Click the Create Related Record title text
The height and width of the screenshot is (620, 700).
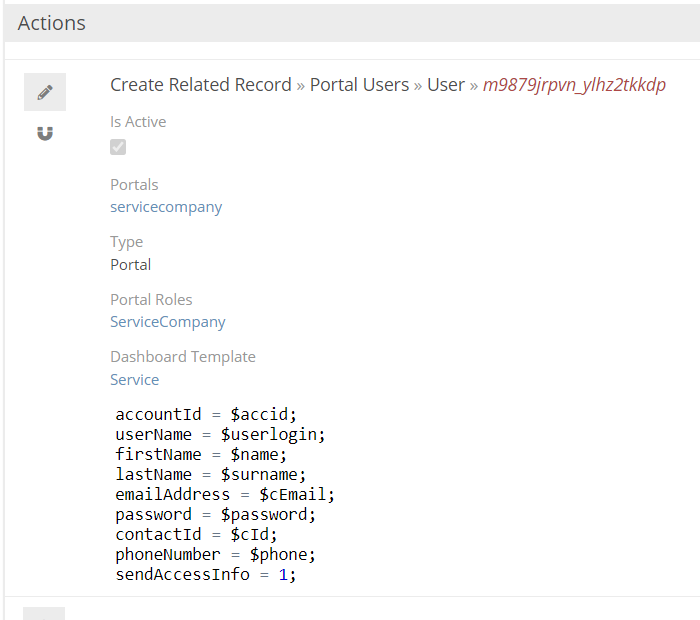[200, 85]
